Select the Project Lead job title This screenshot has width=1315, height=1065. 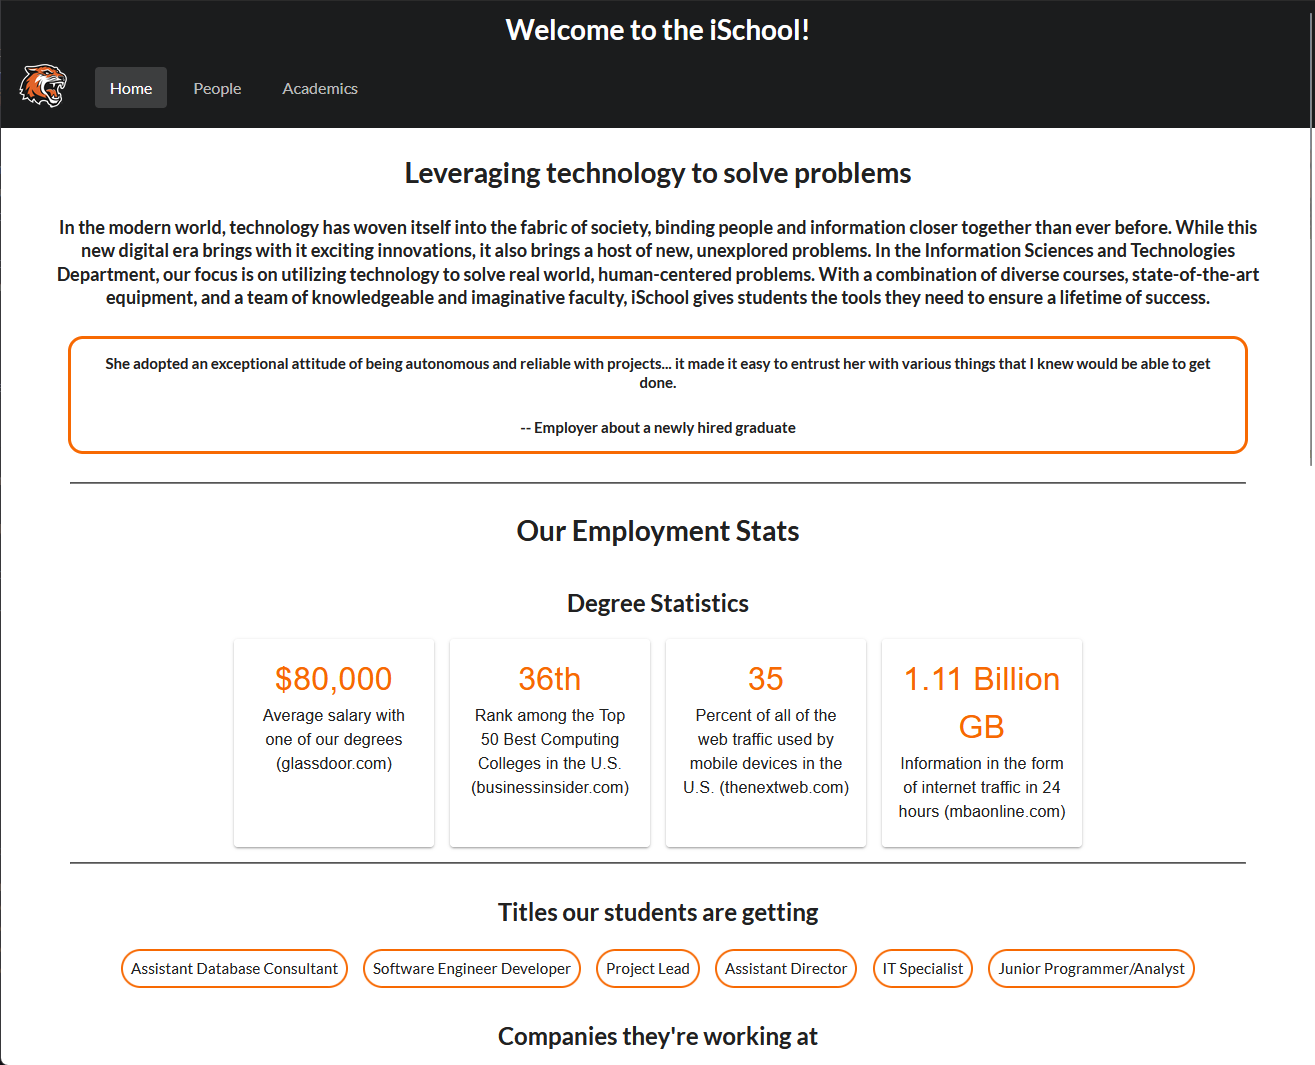[647, 968]
